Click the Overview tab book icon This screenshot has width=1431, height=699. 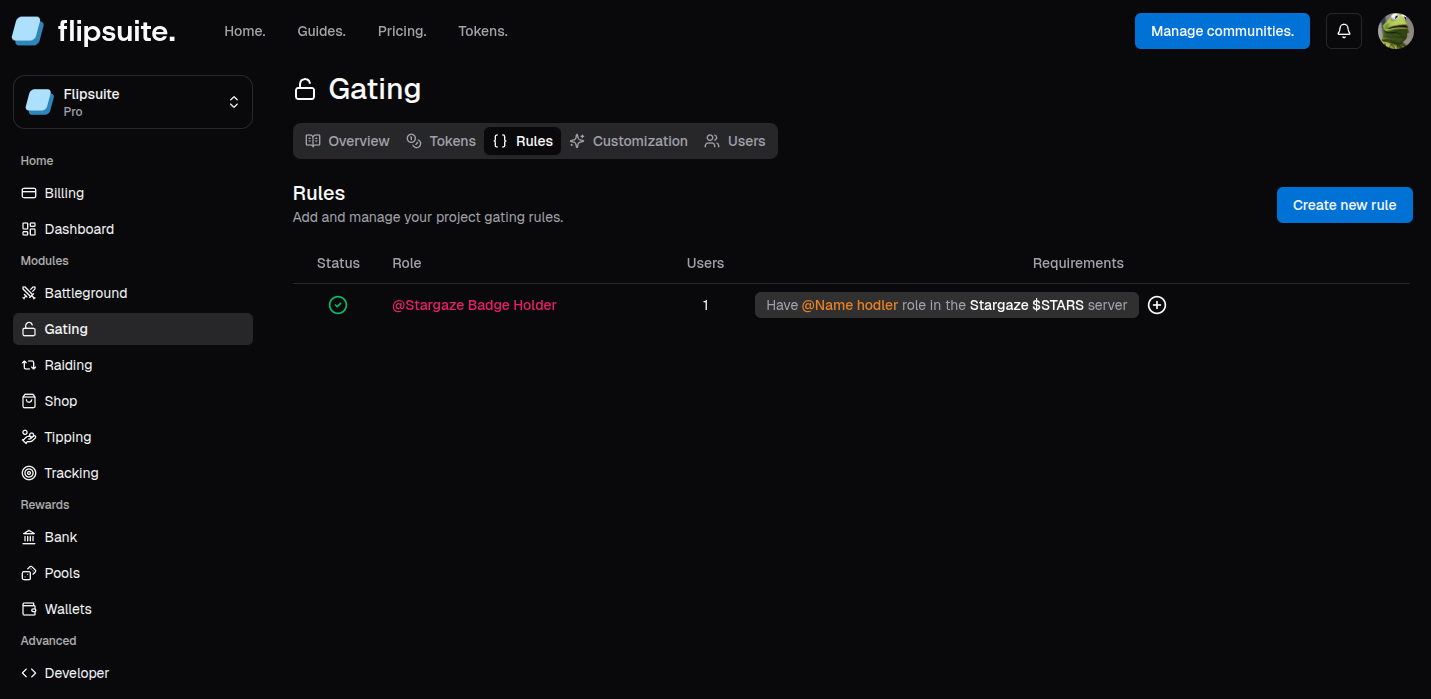click(313, 141)
